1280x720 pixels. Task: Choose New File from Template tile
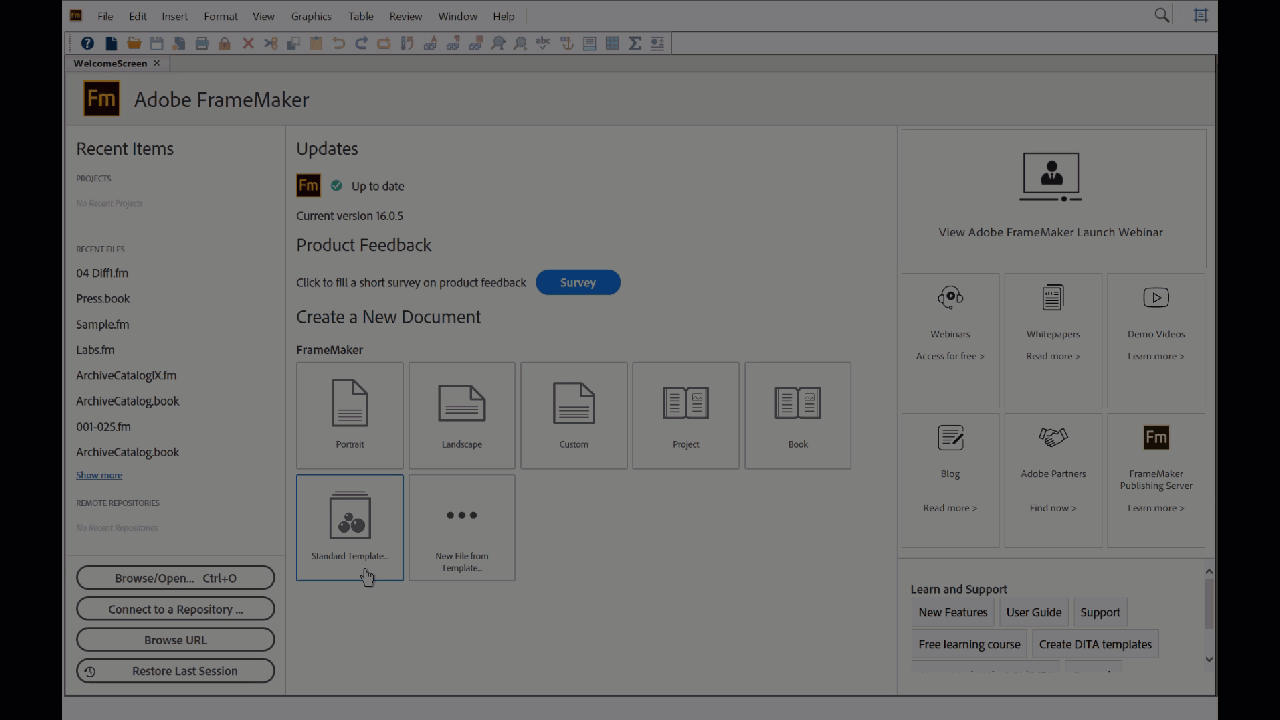click(462, 527)
